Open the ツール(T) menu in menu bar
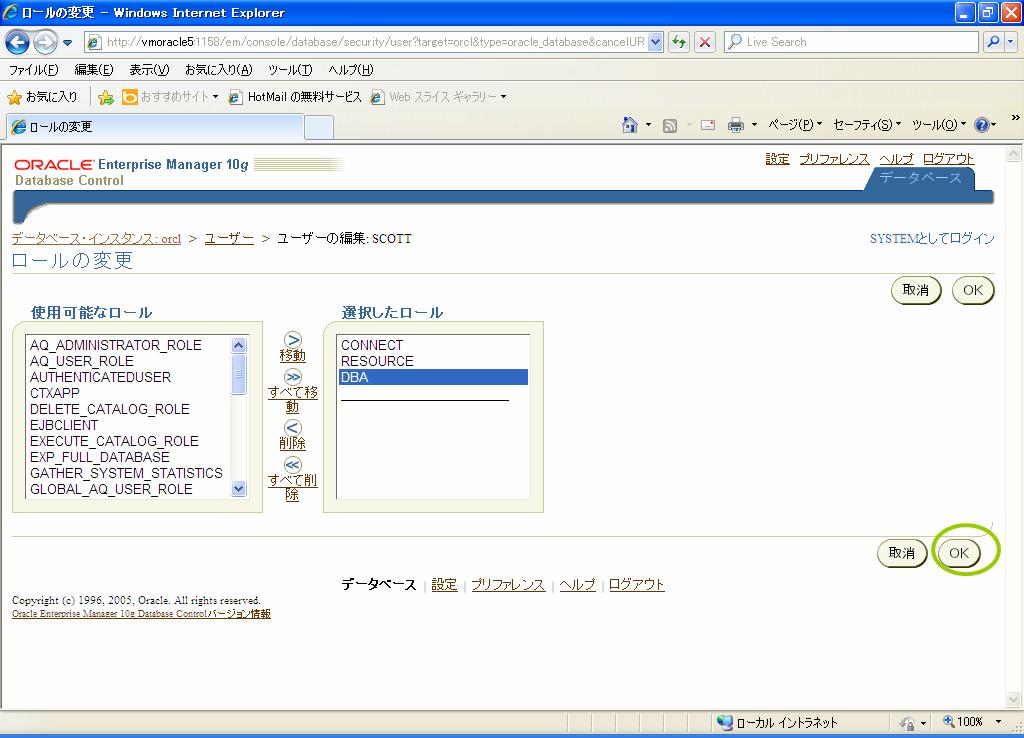Image resolution: width=1024 pixels, height=738 pixels. (290, 69)
